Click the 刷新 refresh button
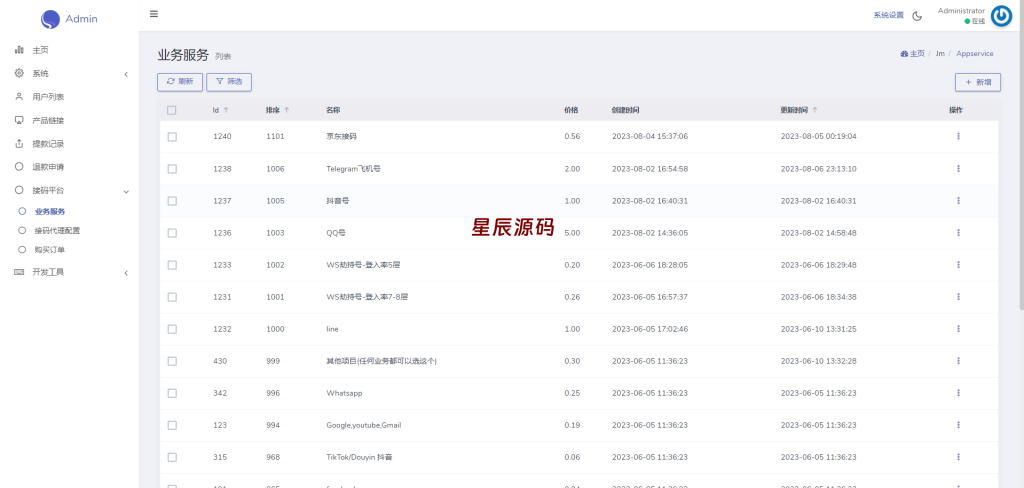This screenshot has height=488, width=1024. click(180, 82)
